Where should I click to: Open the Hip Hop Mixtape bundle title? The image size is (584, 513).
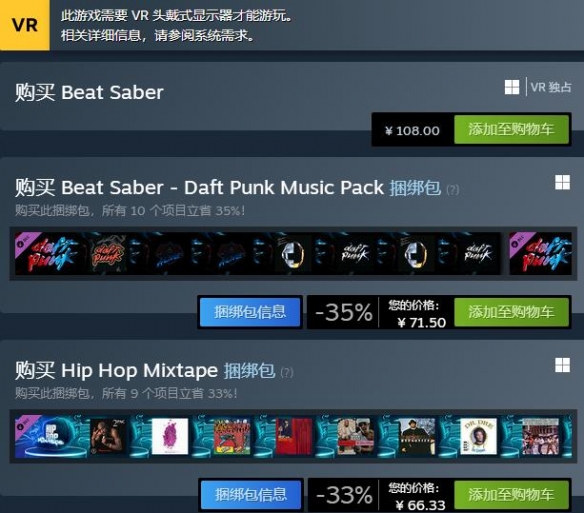click(x=139, y=370)
